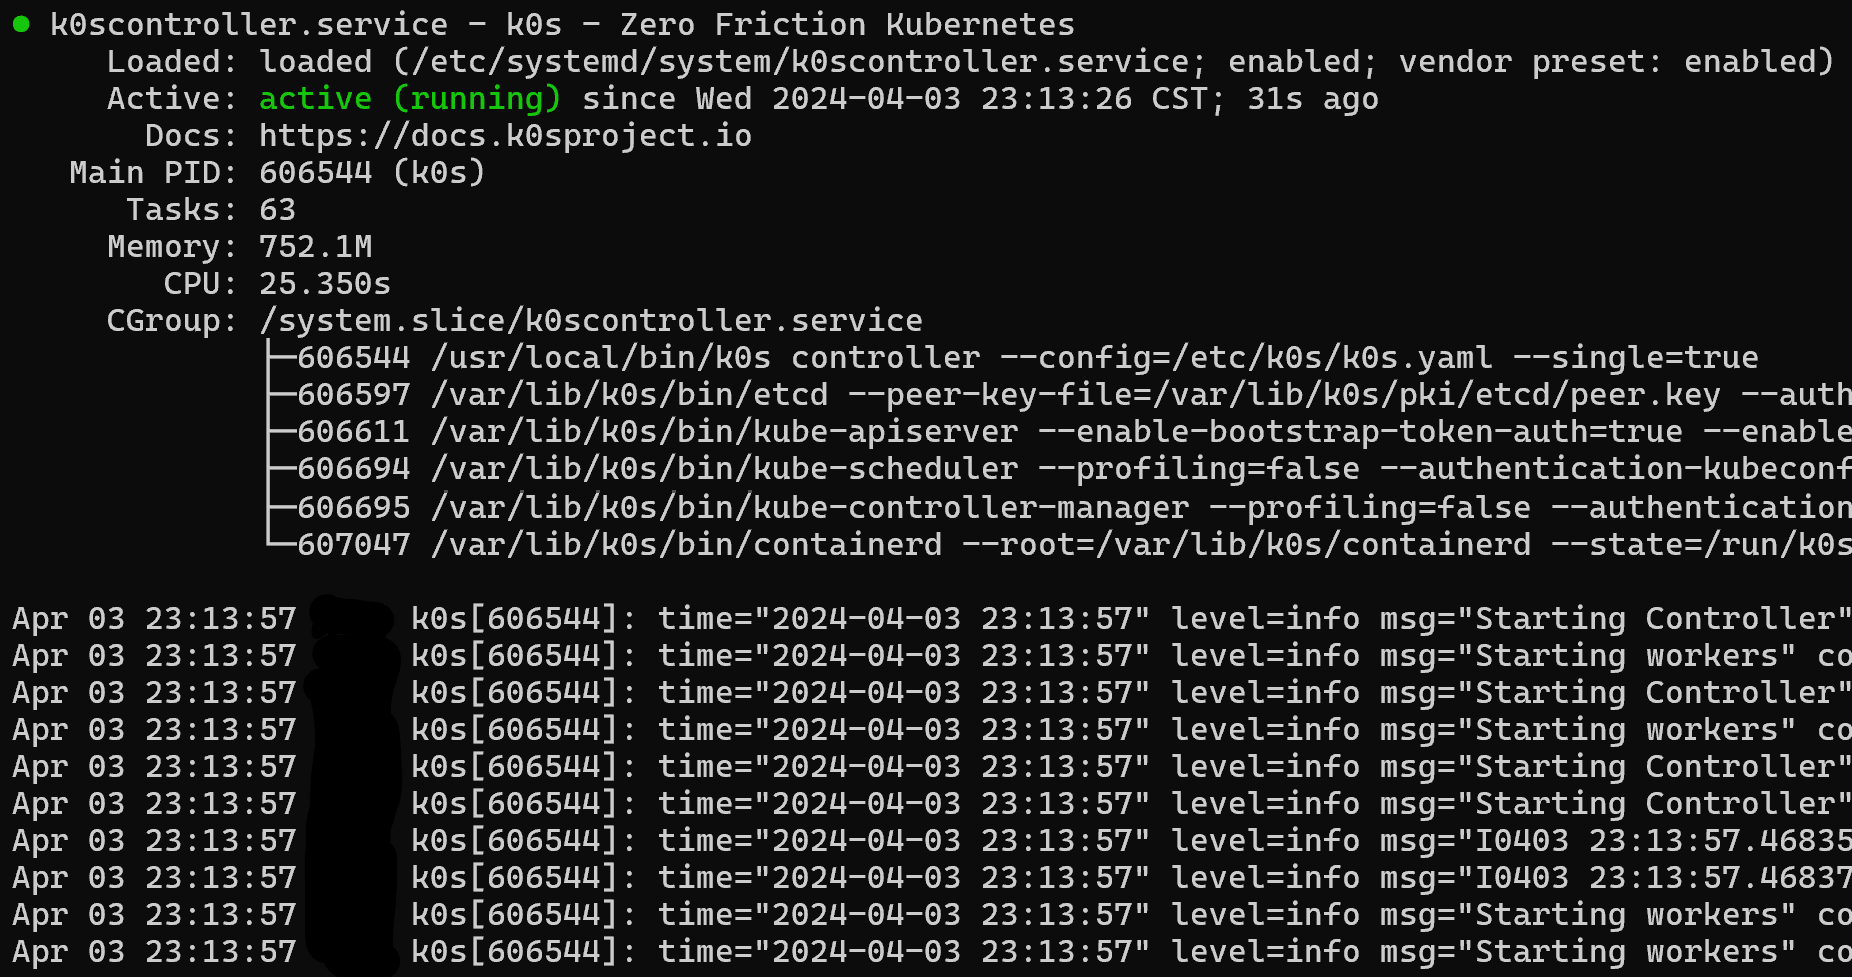Viewport: 1852px width, 980px height.
Task: Select the 606695 kube-controller-manager process entry
Action: coord(1074,507)
